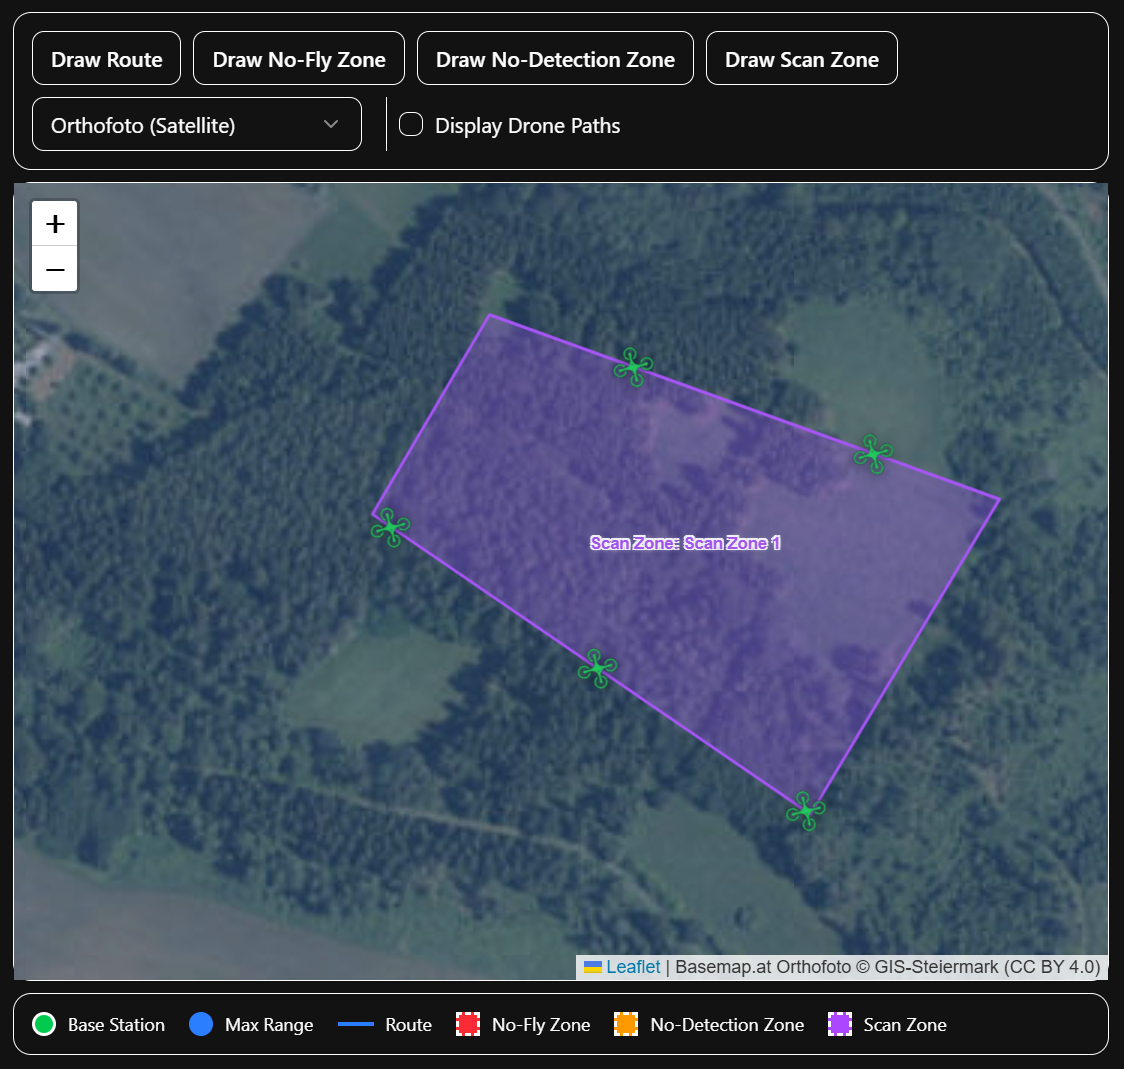The width and height of the screenshot is (1124, 1069).
Task: Click the red No-Fly Zone color swatch
Action: click(466, 1024)
